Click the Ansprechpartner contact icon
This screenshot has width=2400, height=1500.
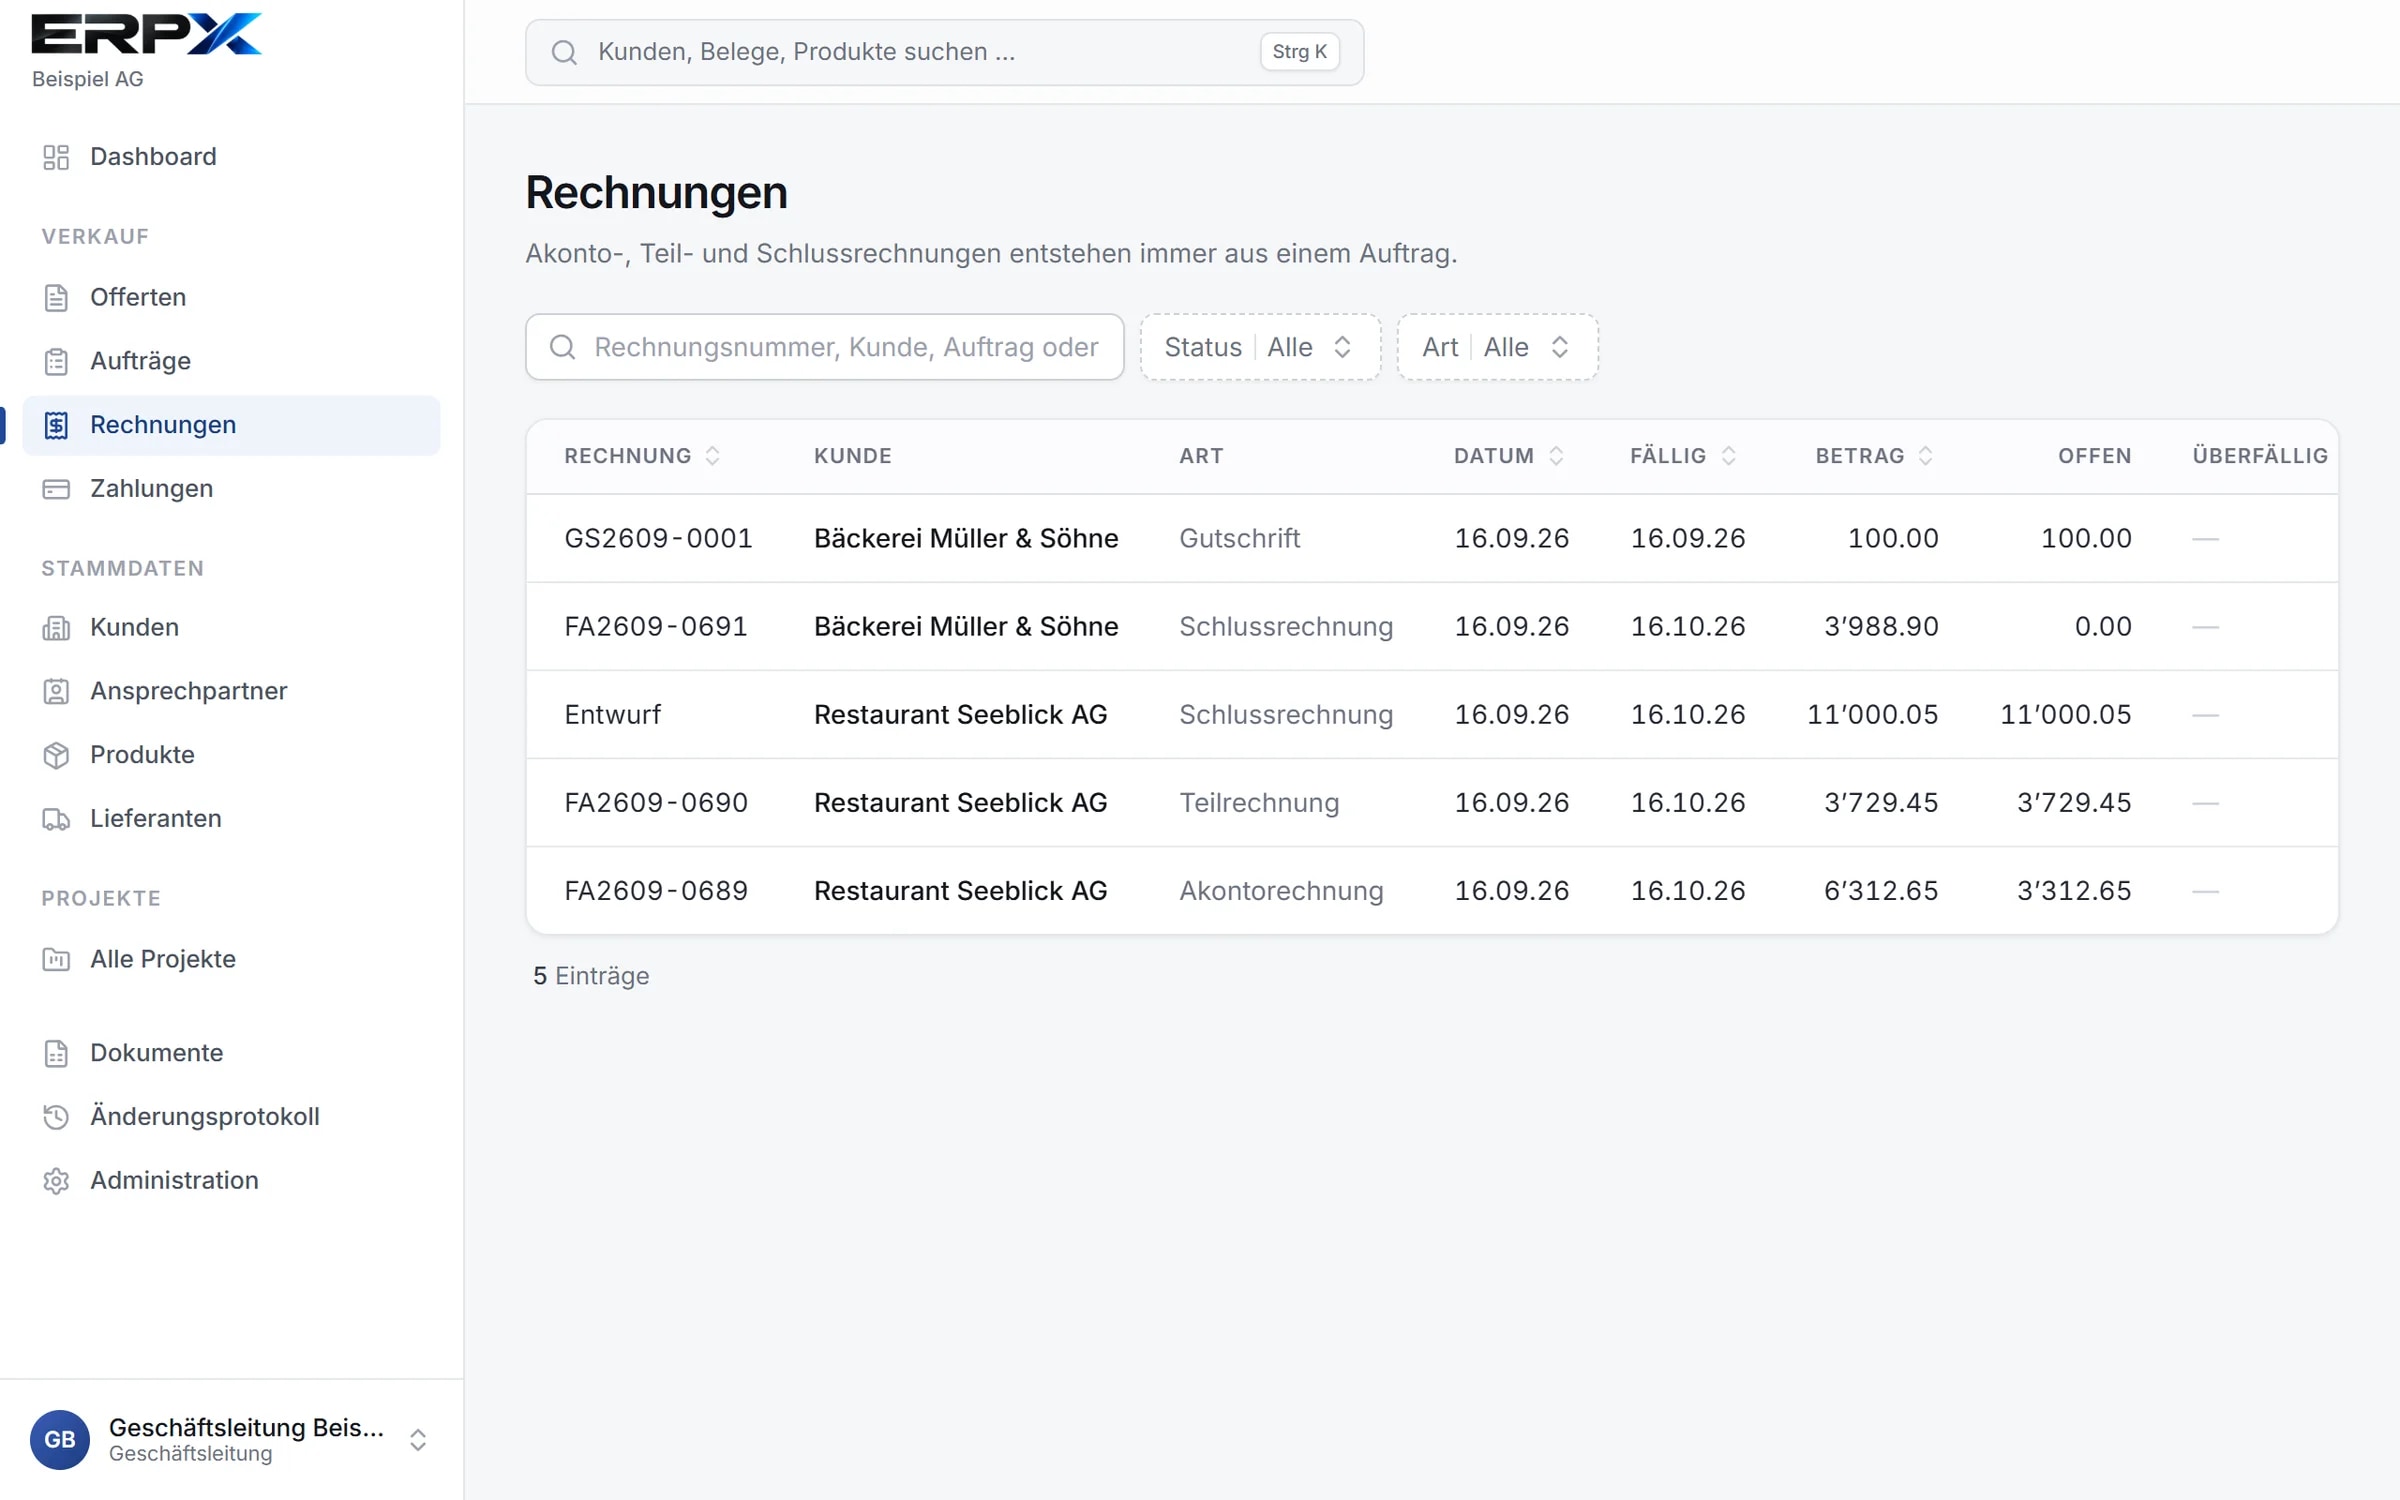pos(56,691)
